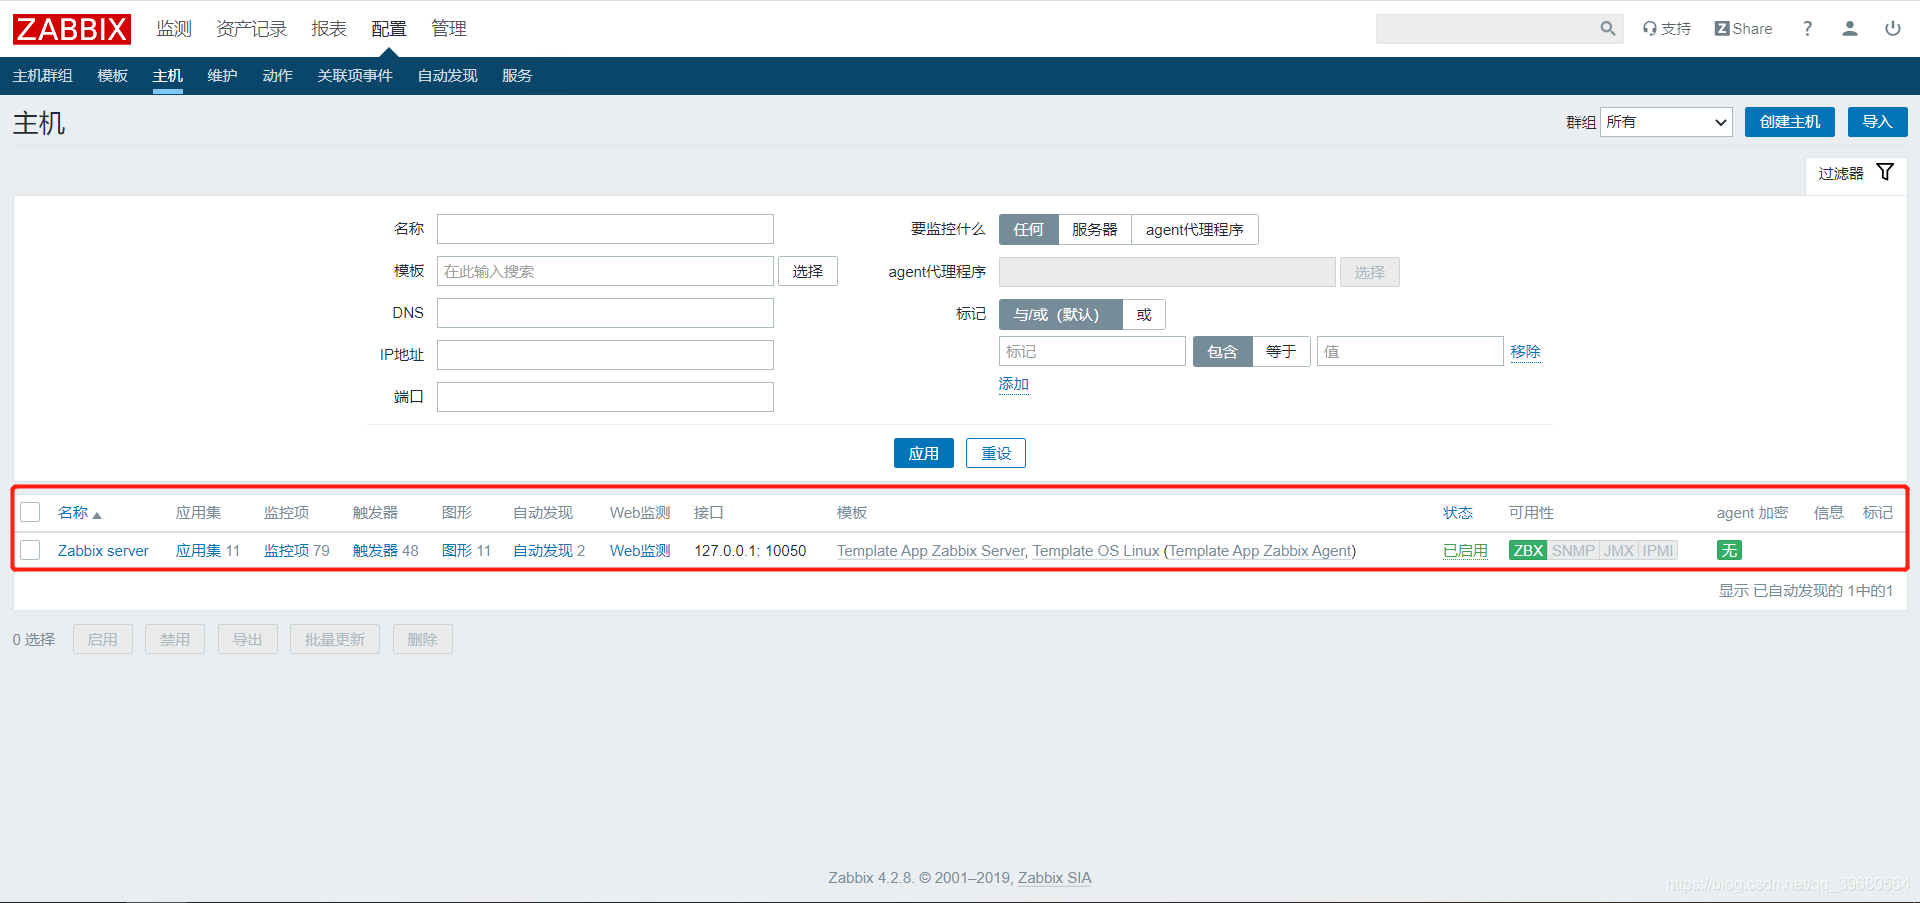Select 服务器 monitored-by option
This screenshot has width=1920, height=903.
[x=1095, y=229]
